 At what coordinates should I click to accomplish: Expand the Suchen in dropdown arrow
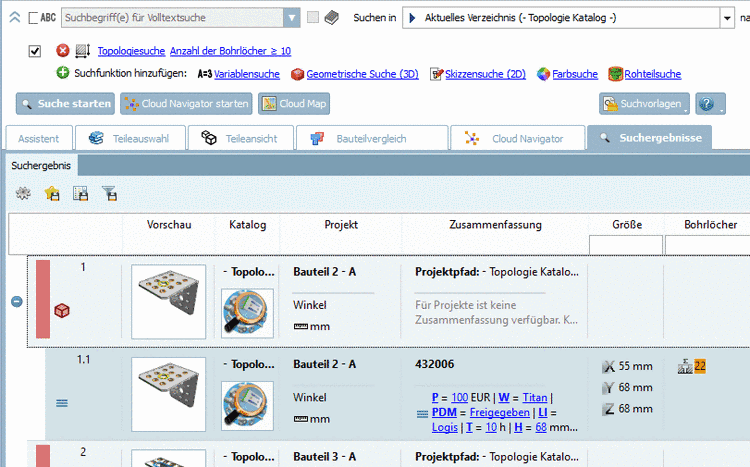(x=727, y=18)
